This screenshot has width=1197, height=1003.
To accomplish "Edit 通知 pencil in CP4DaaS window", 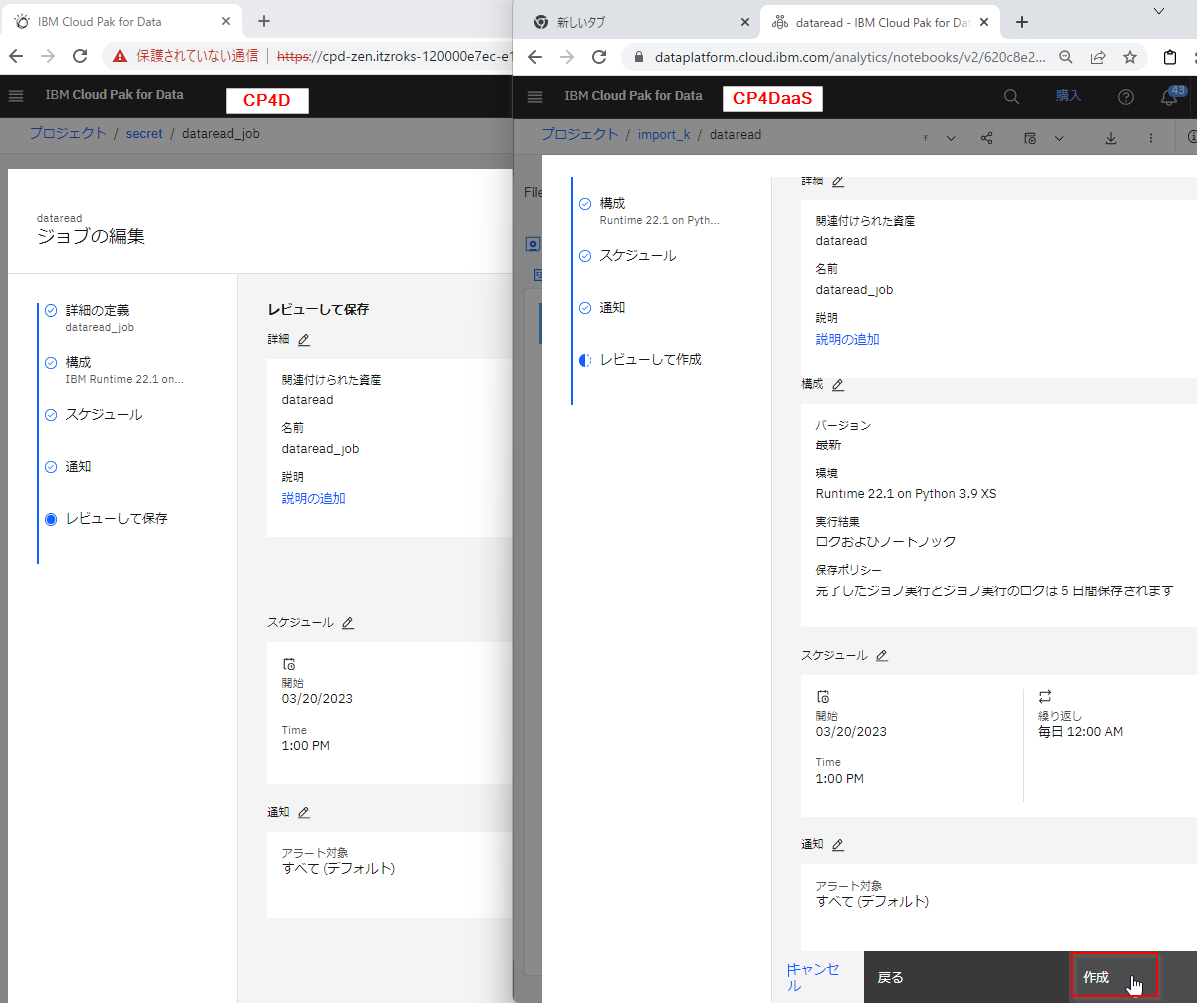I will pyautogui.click(x=837, y=844).
